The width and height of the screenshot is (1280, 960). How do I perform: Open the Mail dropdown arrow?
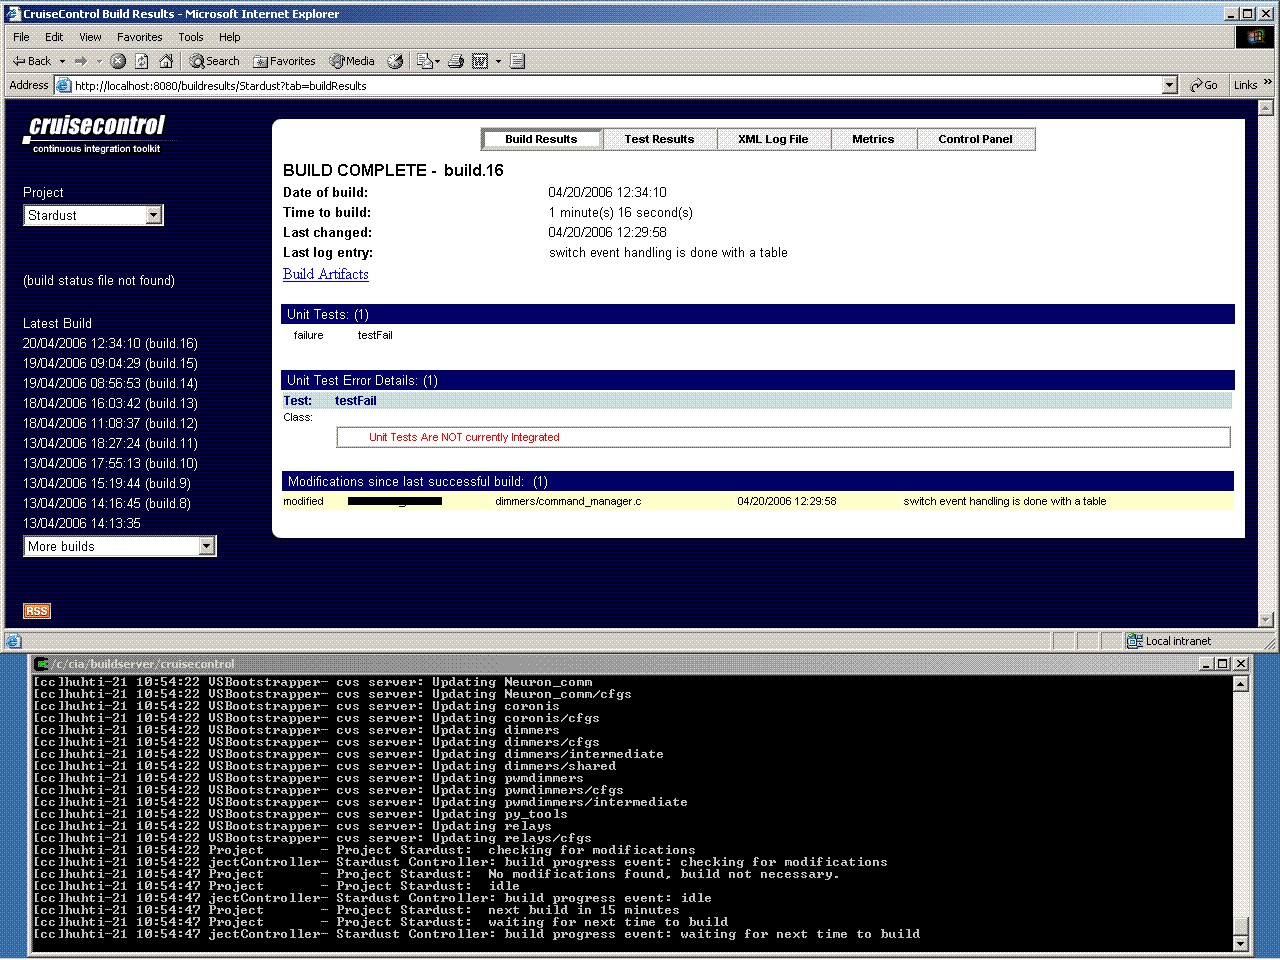pos(437,61)
